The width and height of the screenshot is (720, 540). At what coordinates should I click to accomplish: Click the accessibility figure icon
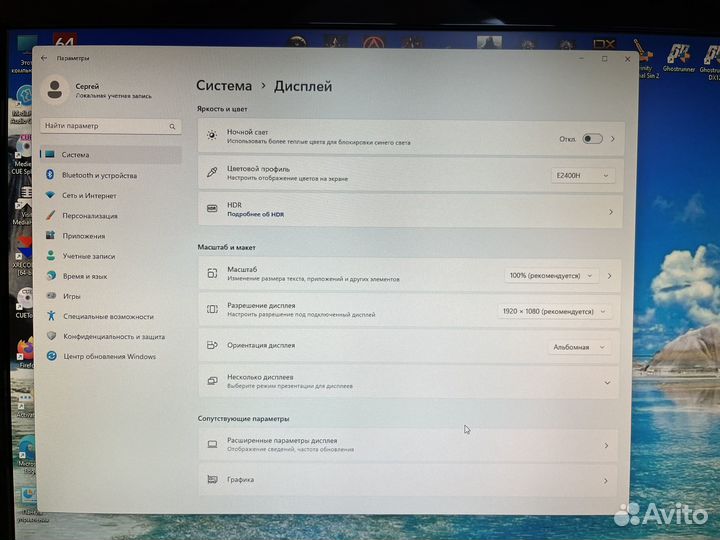coord(51,316)
